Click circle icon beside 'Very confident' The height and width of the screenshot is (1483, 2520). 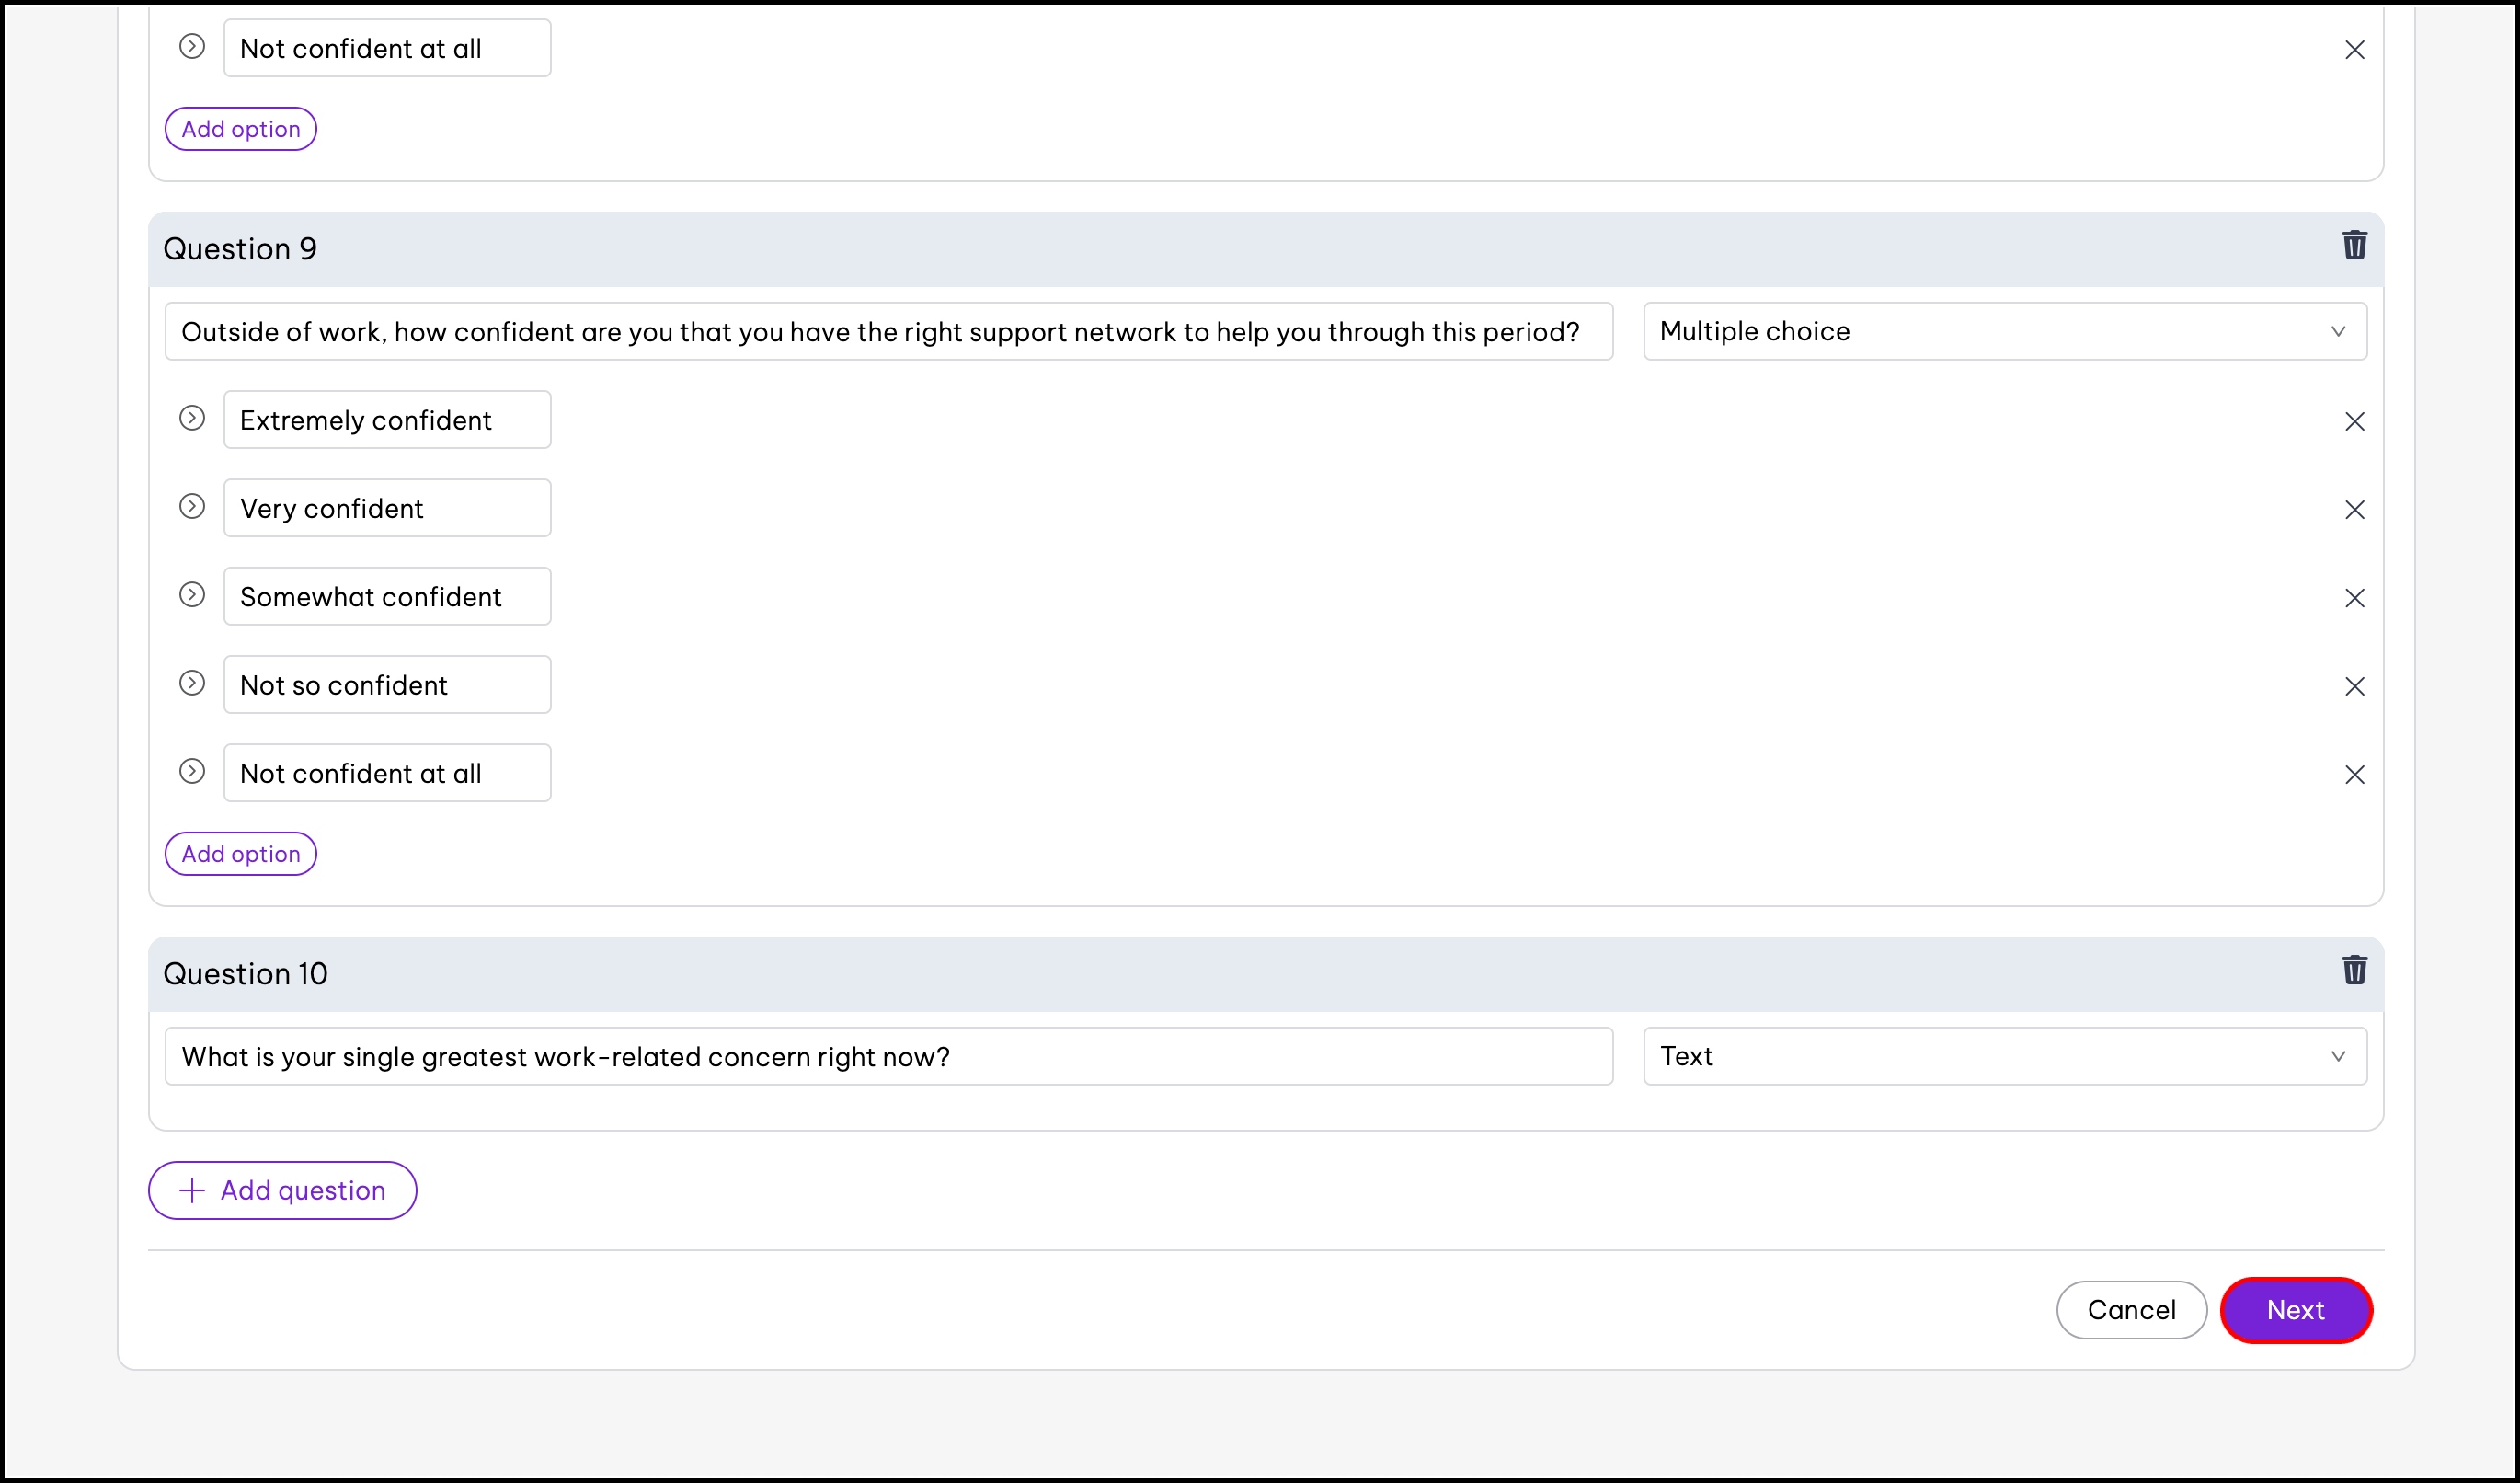point(192,506)
